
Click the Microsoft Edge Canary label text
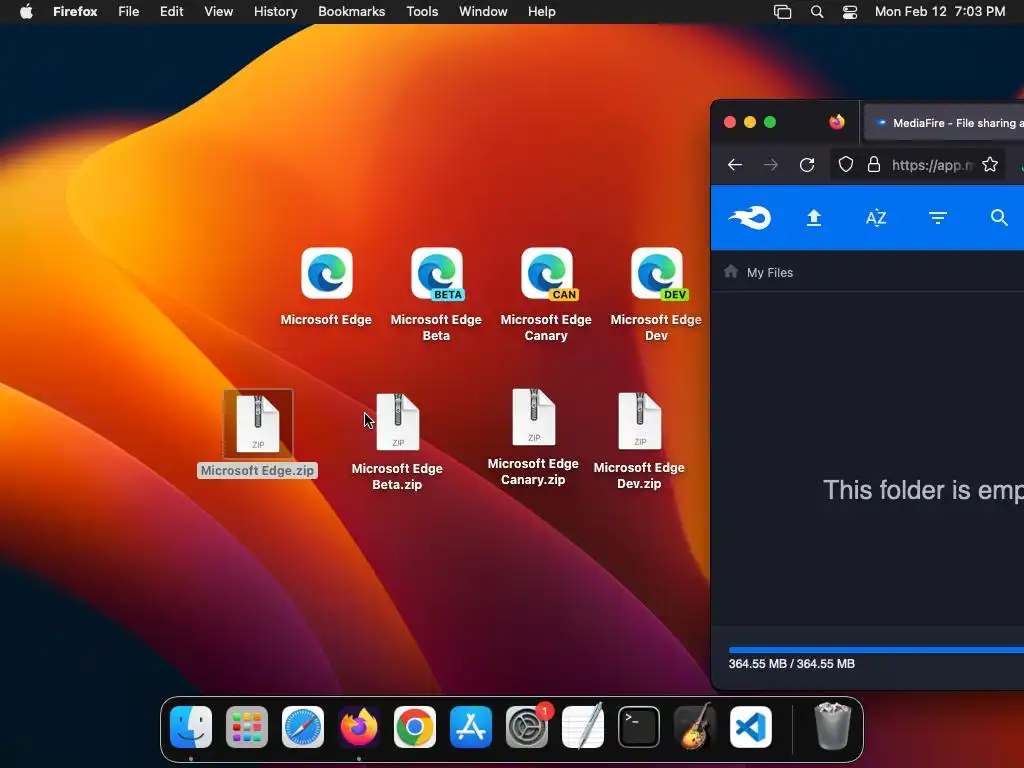(546, 327)
